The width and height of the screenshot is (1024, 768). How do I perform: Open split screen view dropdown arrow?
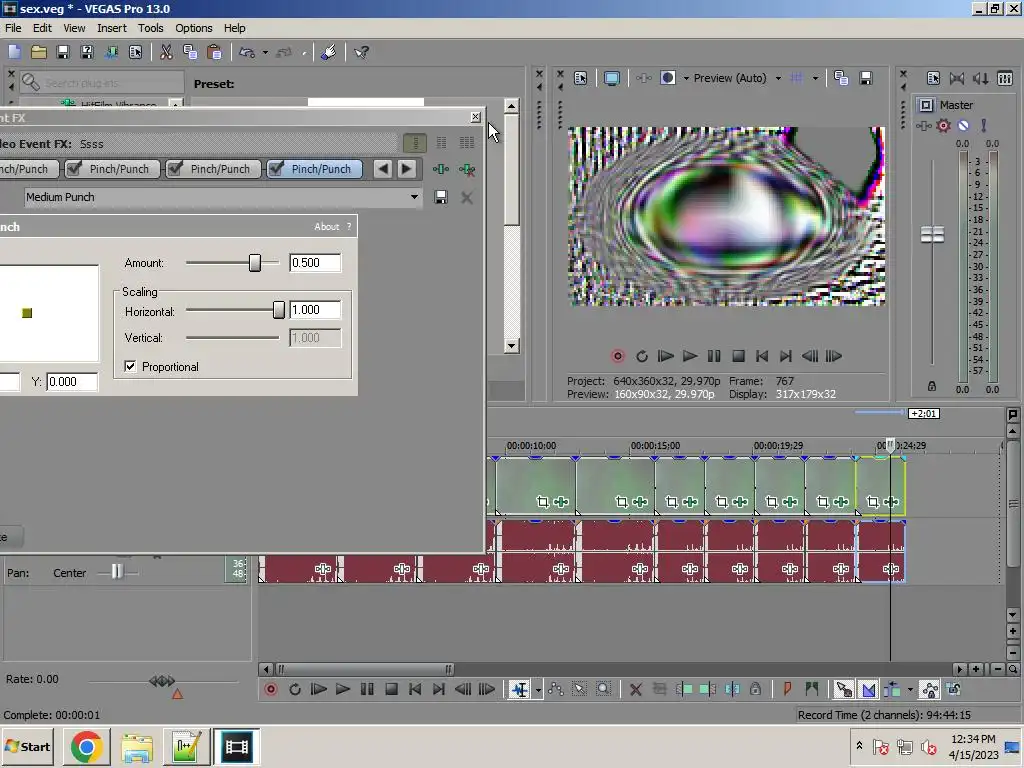click(x=686, y=78)
